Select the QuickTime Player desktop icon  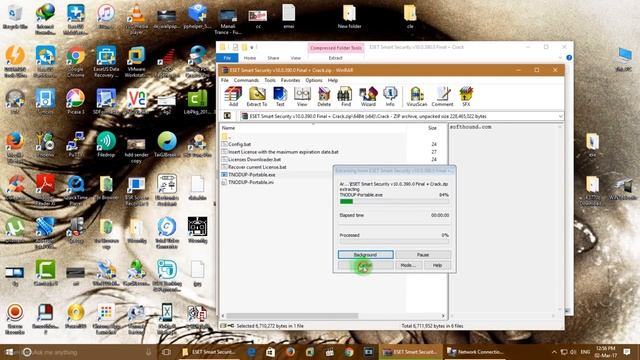[x=76, y=190]
